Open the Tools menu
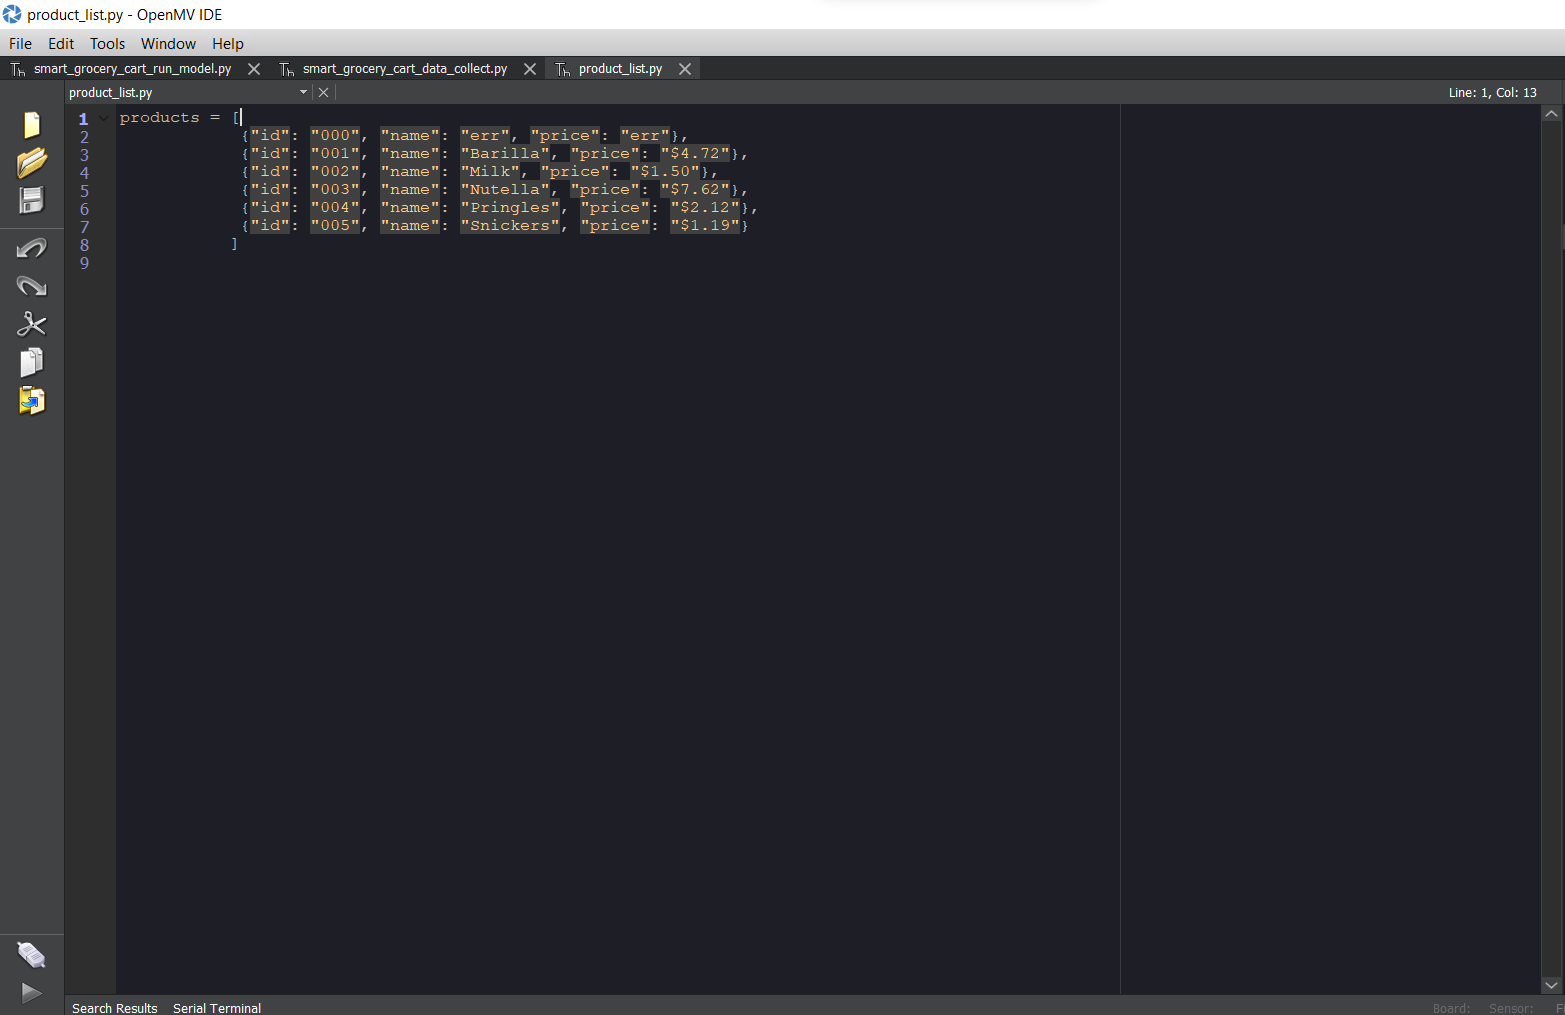 click(107, 43)
